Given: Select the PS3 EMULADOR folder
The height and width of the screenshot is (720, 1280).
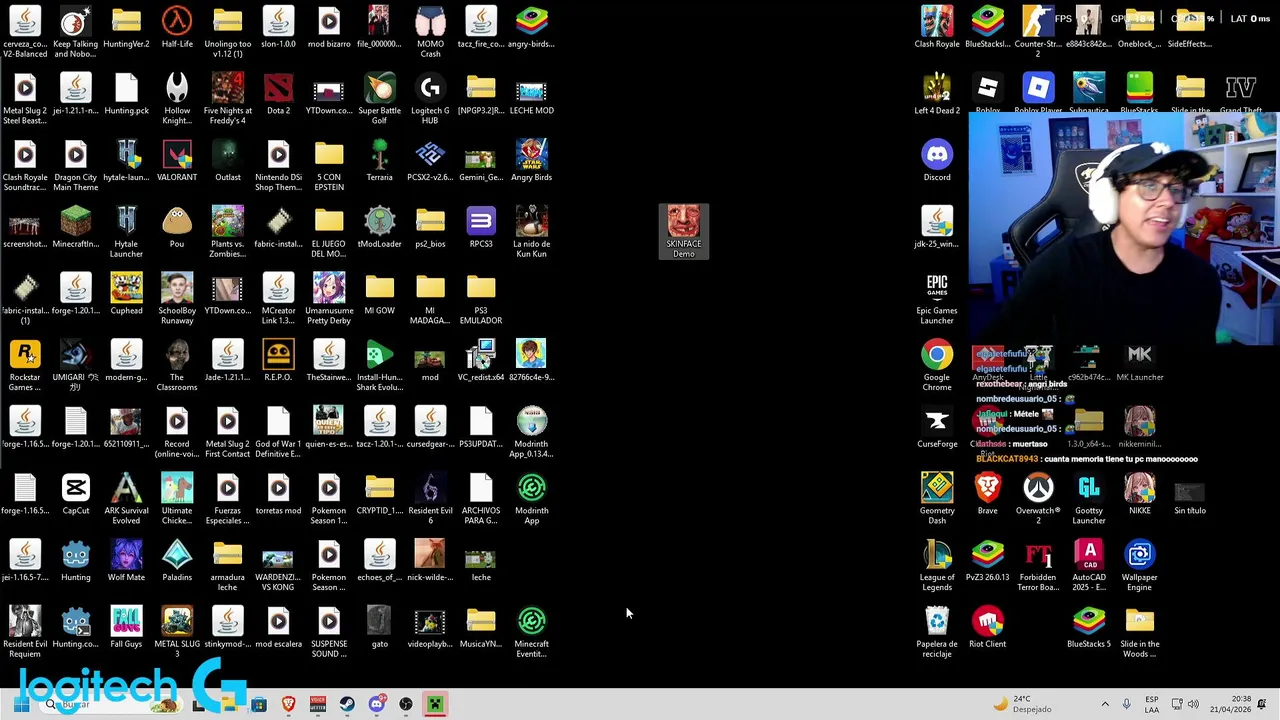Looking at the screenshot, I should 481,300.
